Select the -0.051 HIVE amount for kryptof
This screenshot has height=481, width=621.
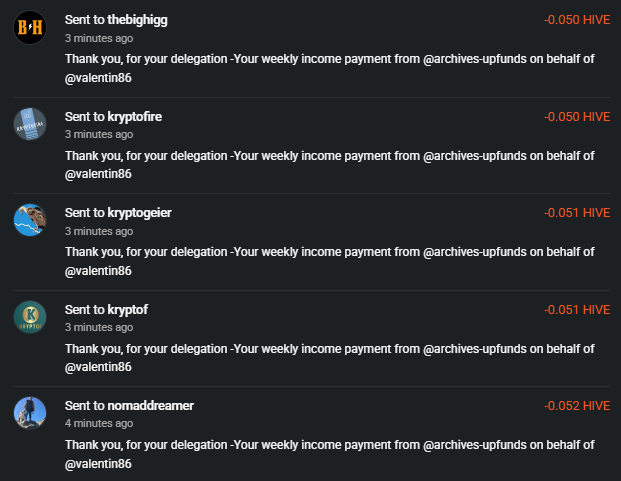pyautogui.click(x=577, y=310)
